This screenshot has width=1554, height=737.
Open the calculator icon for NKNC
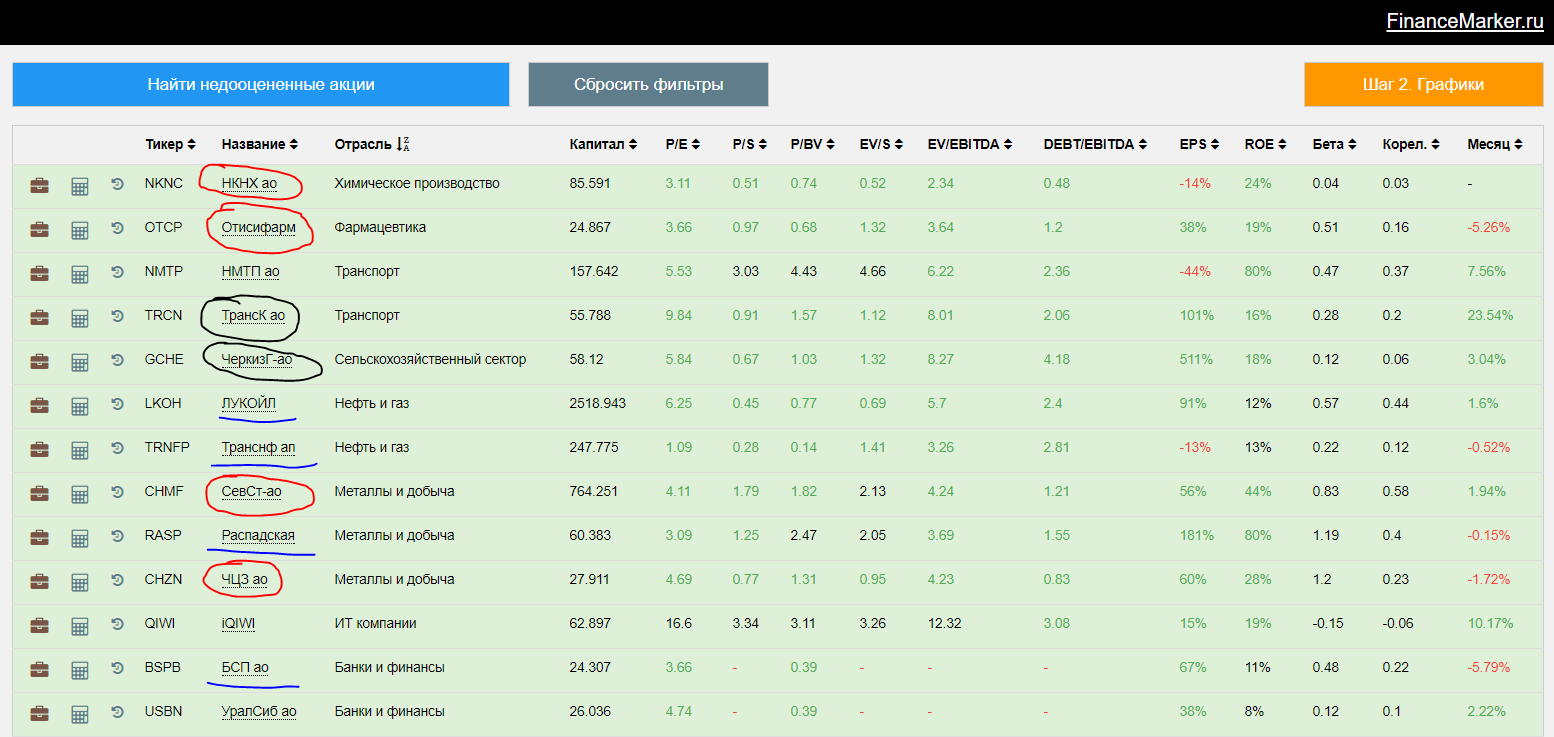[x=80, y=186]
